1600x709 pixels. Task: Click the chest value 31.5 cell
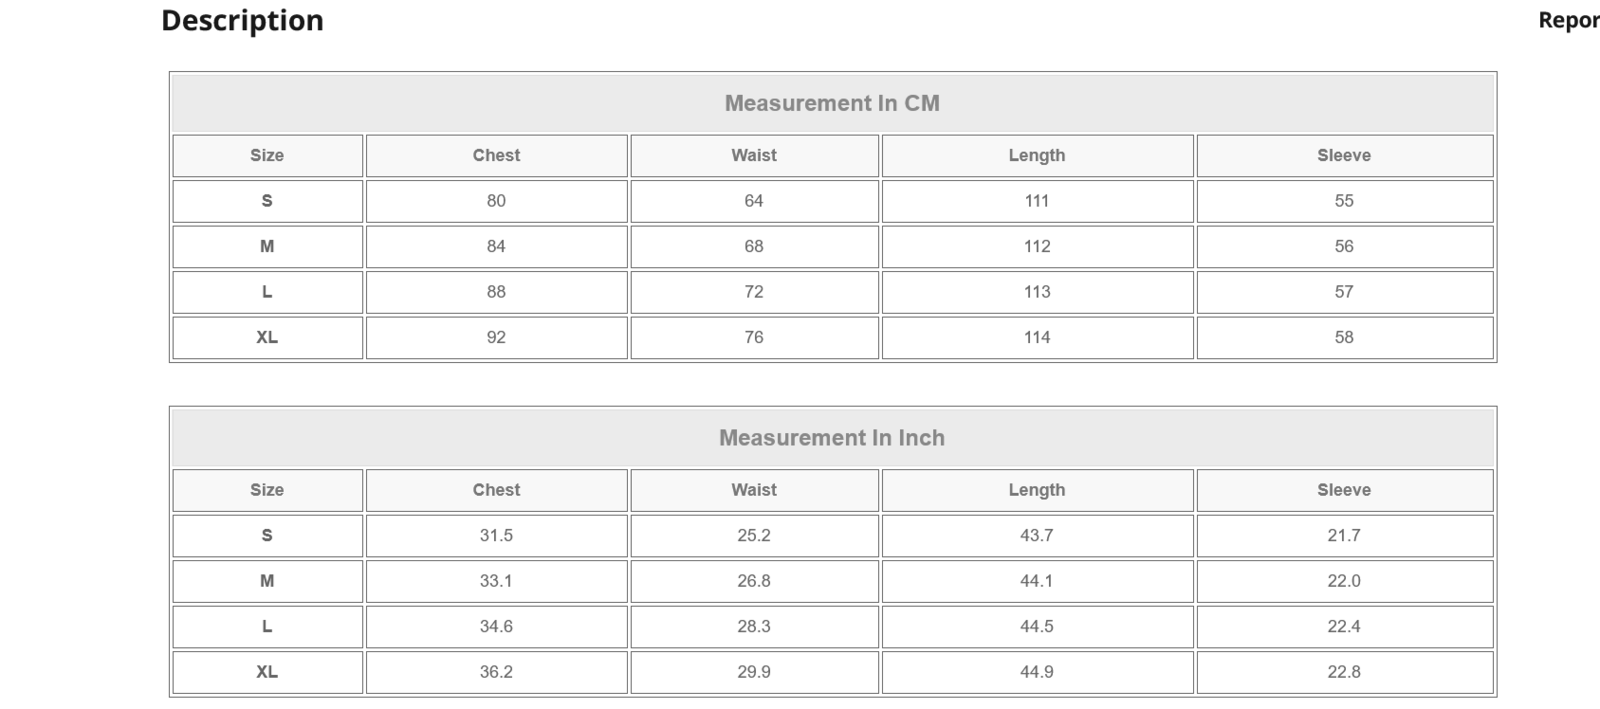(496, 536)
